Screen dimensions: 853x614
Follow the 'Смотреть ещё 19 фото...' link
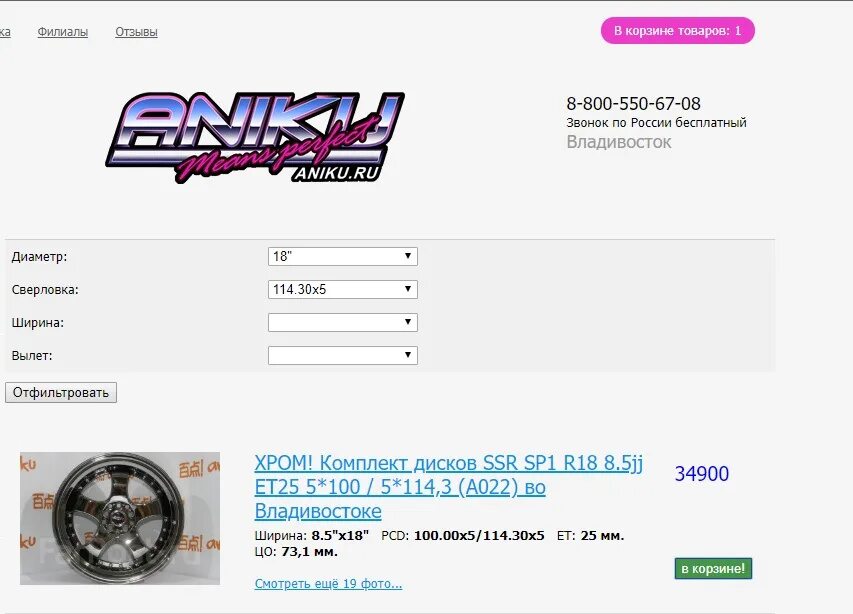pyautogui.click(x=328, y=584)
